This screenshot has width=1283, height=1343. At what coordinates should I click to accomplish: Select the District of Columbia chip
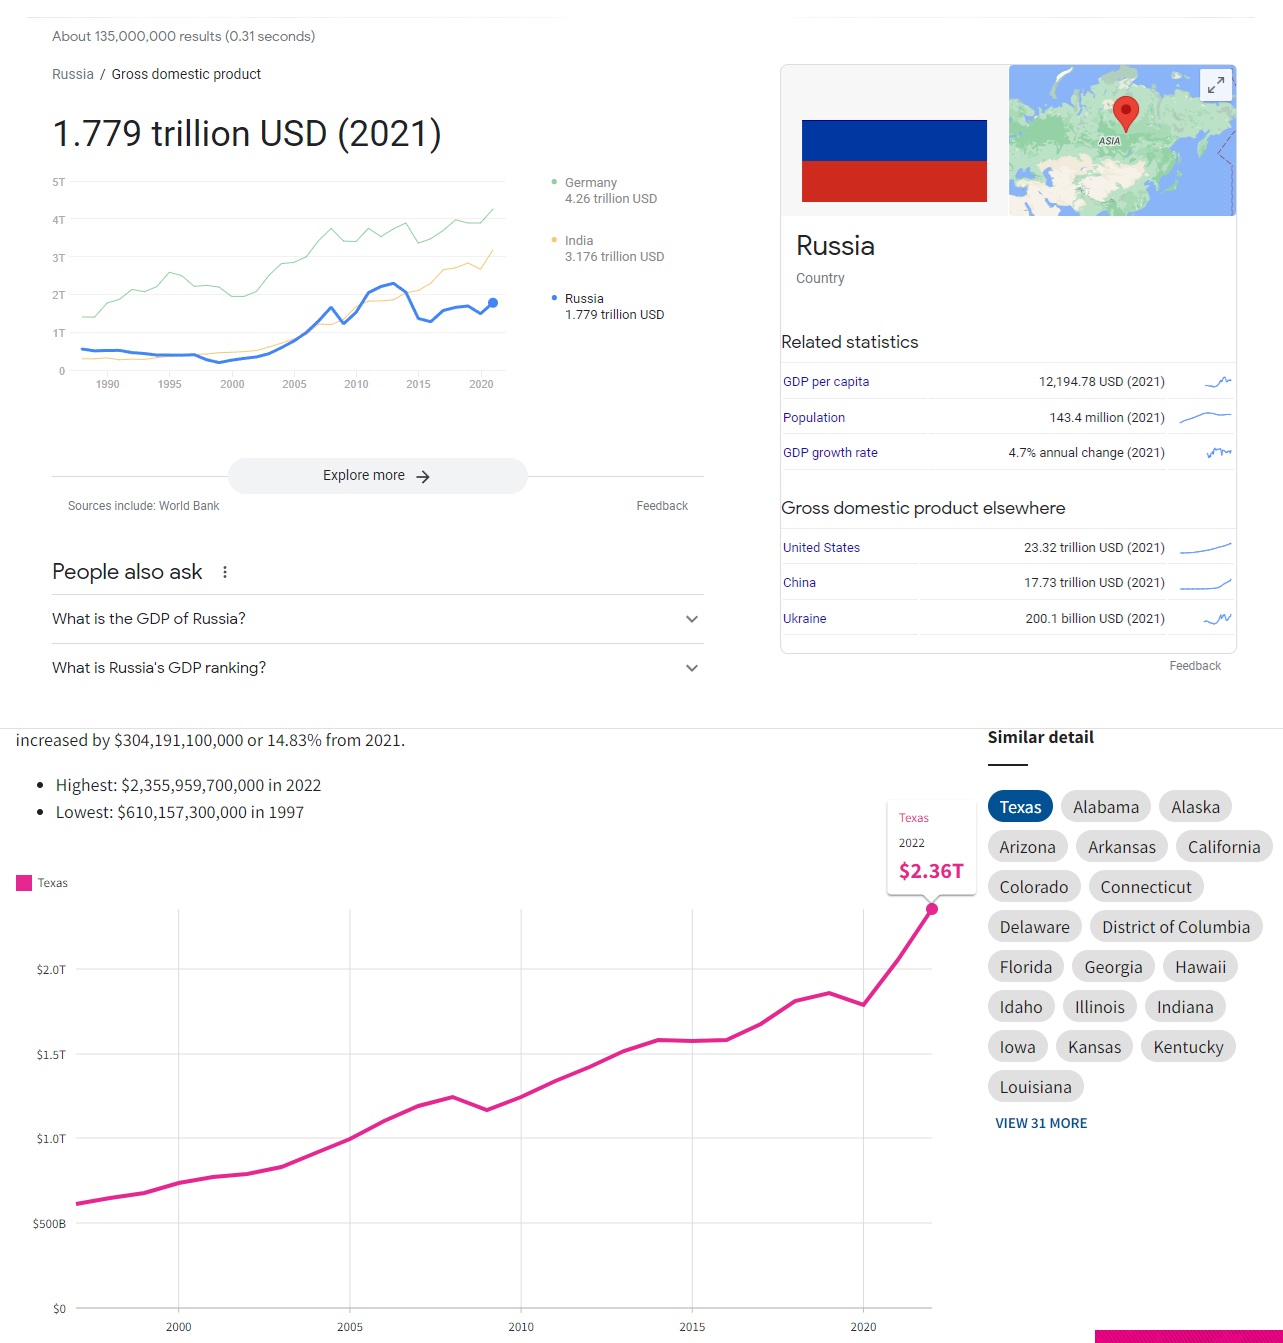[1176, 927]
